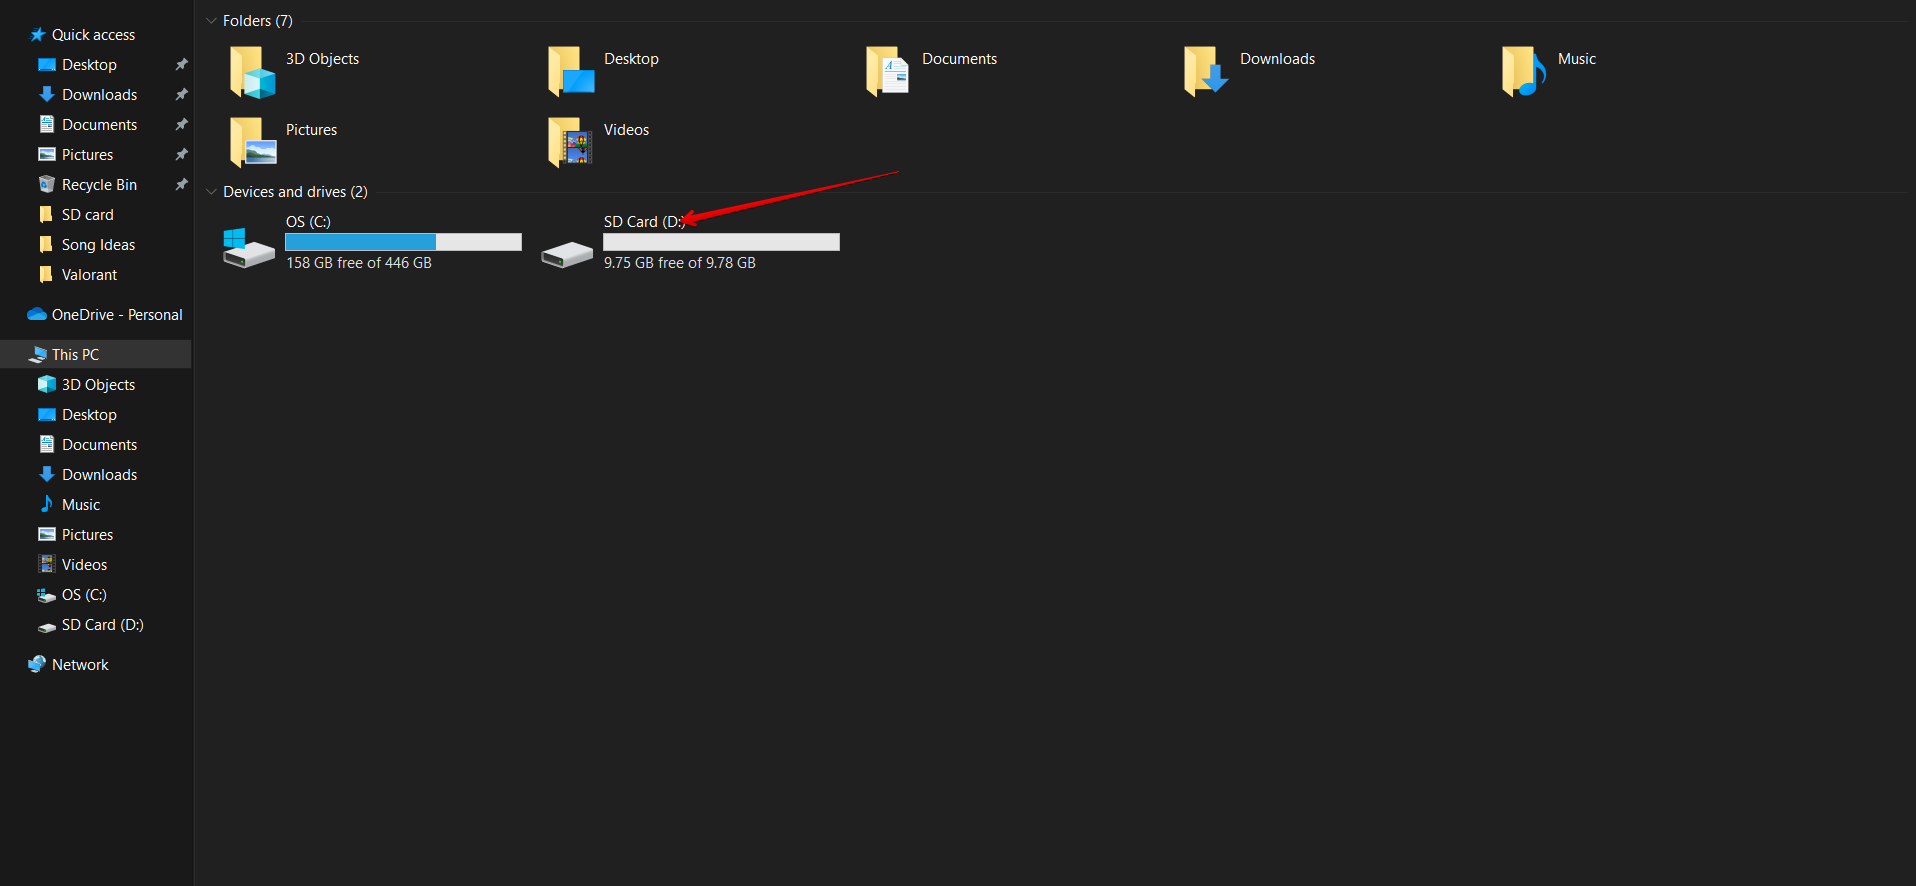This screenshot has width=1916, height=886.
Task: Click the SD Card (D:) storage usage bar
Action: (x=721, y=242)
